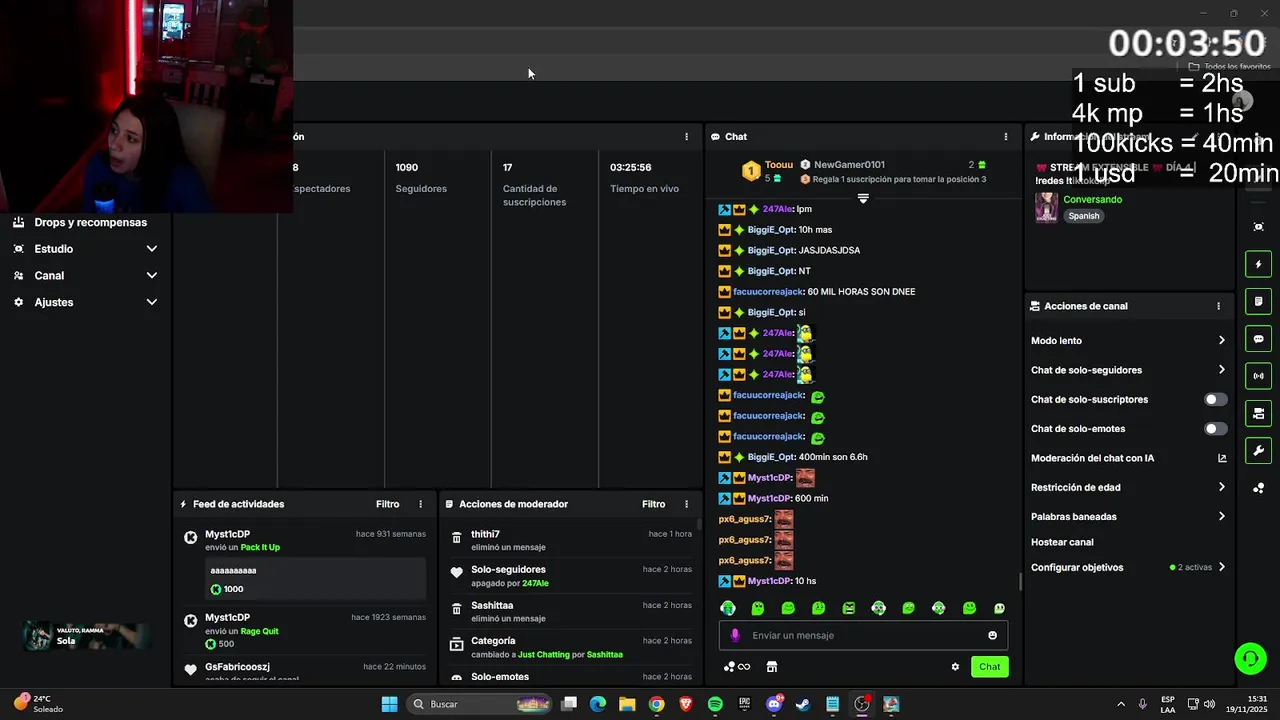1280x720 pixels.
Task: Open Chat de solo-seguidores options arrow
Action: 1221,370
